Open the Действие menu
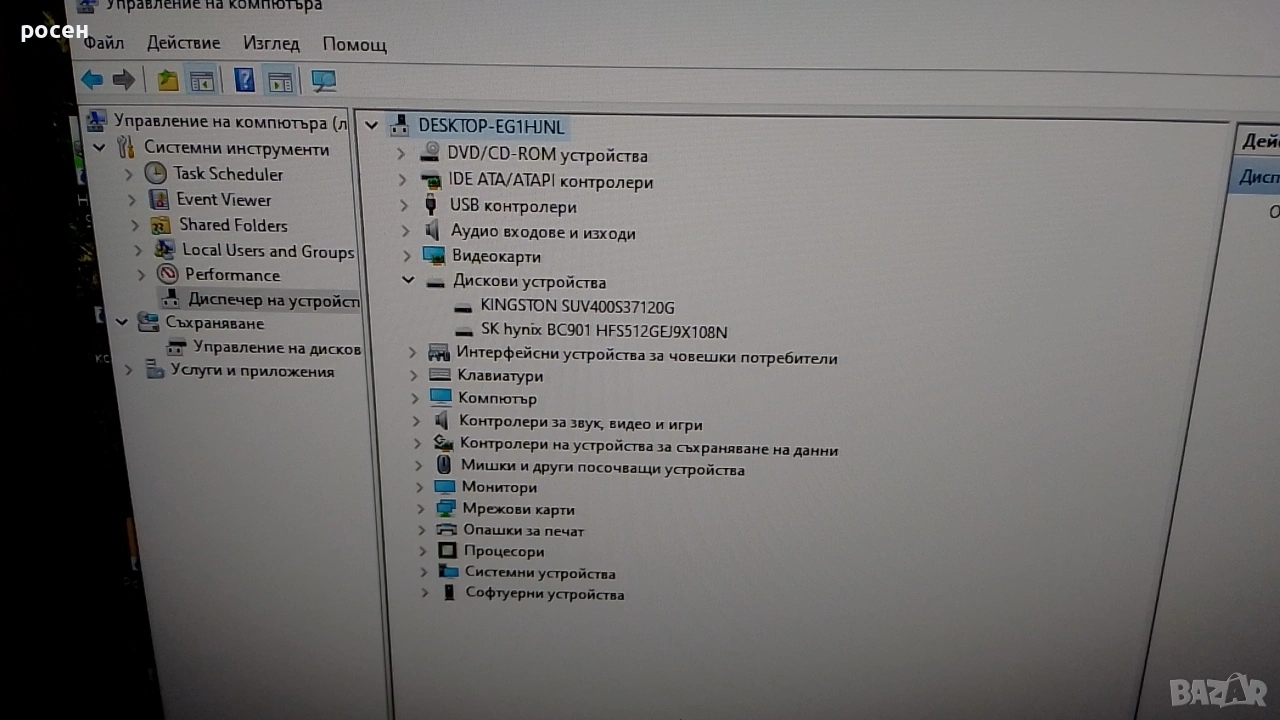Image resolution: width=1280 pixels, height=720 pixels. [x=183, y=43]
